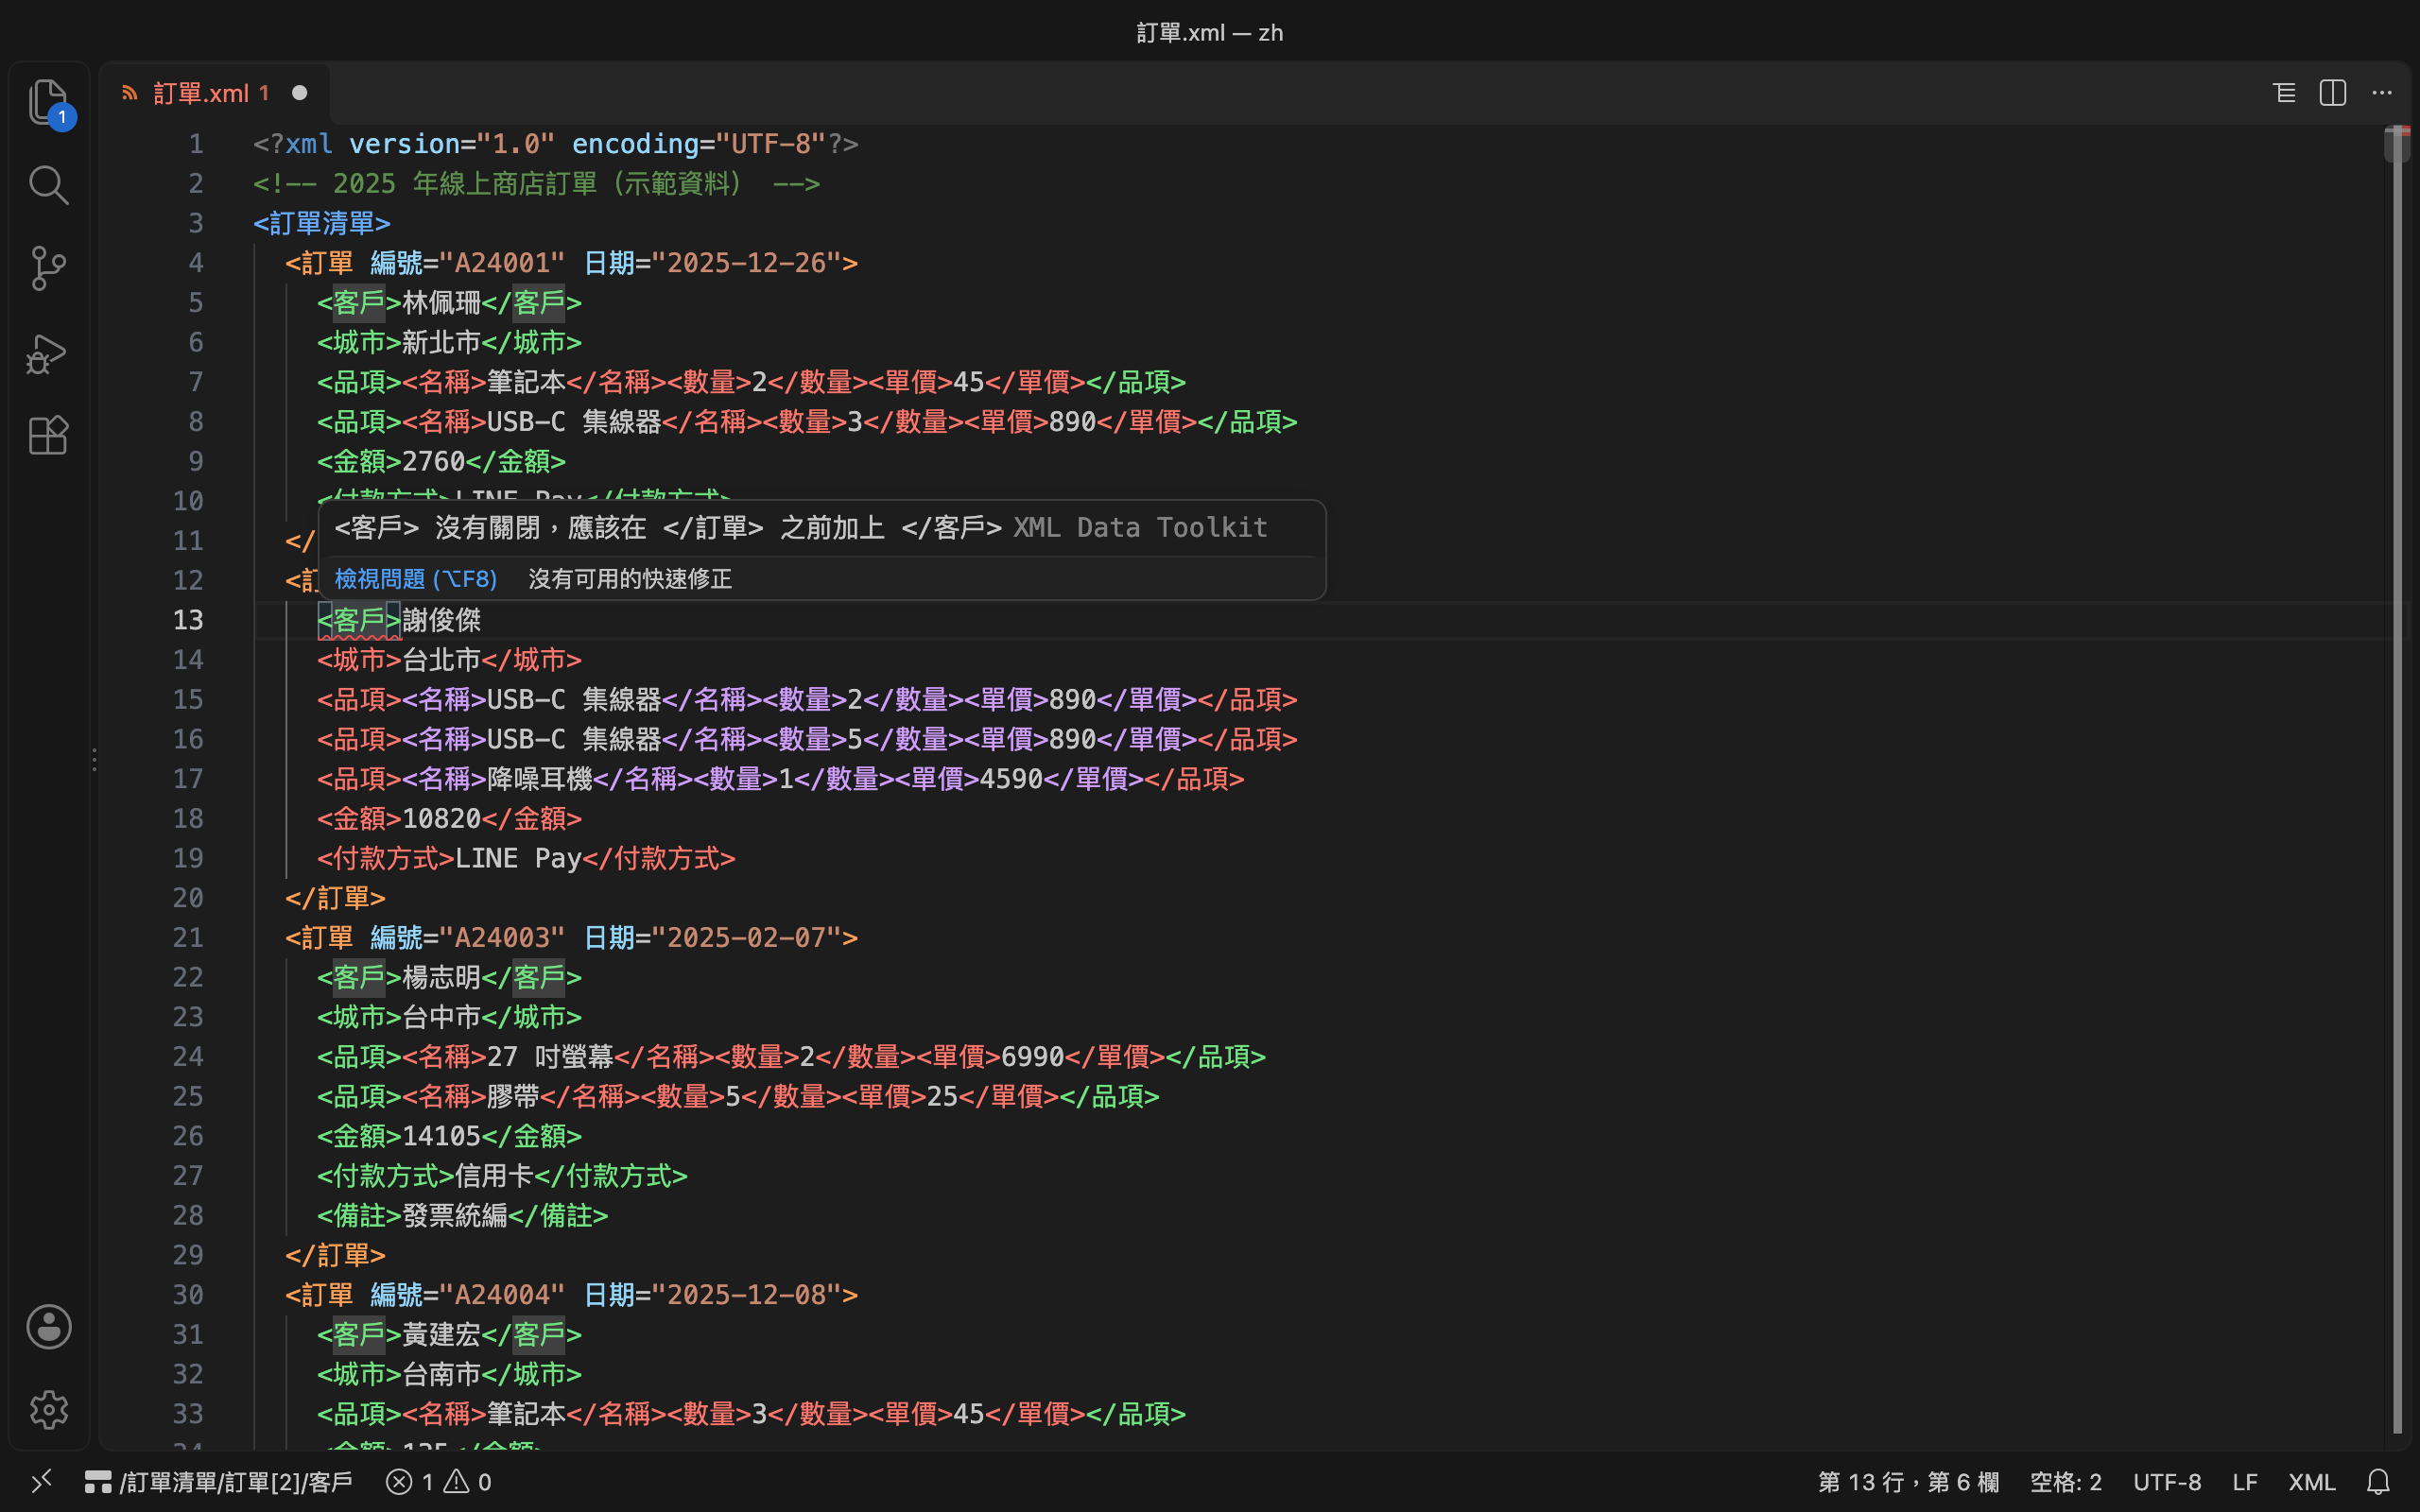Click the 訂單清單 root tag on line 3
This screenshot has width=2420, height=1512.
(x=322, y=223)
